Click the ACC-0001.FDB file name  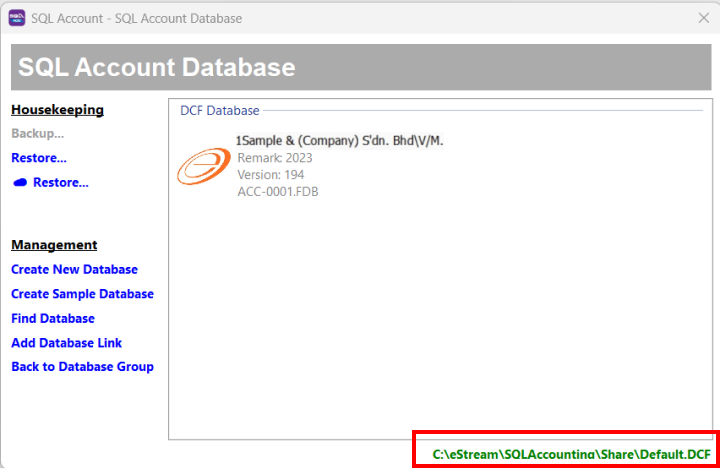(278, 190)
